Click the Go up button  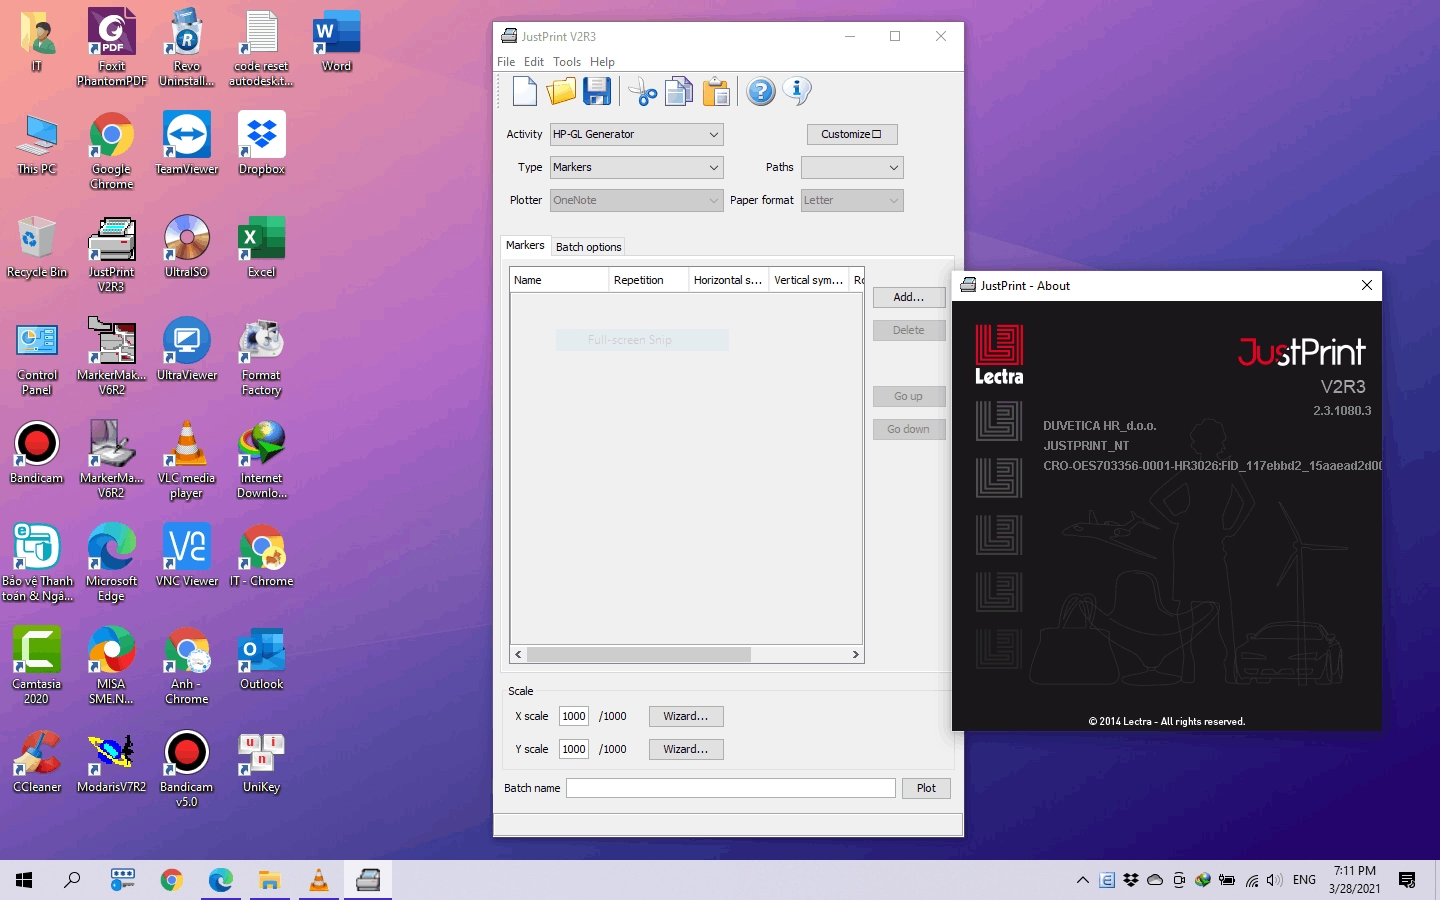click(x=909, y=396)
